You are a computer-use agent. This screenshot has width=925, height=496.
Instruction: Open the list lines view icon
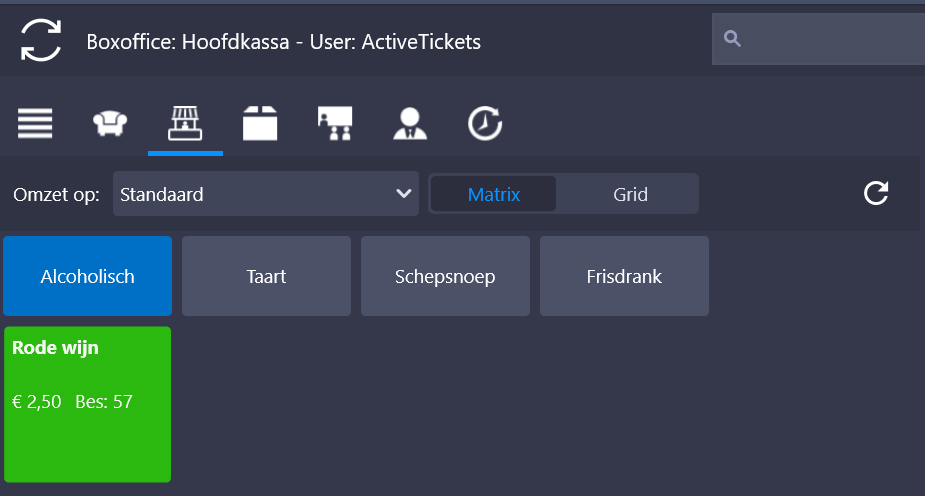[x=35, y=123]
